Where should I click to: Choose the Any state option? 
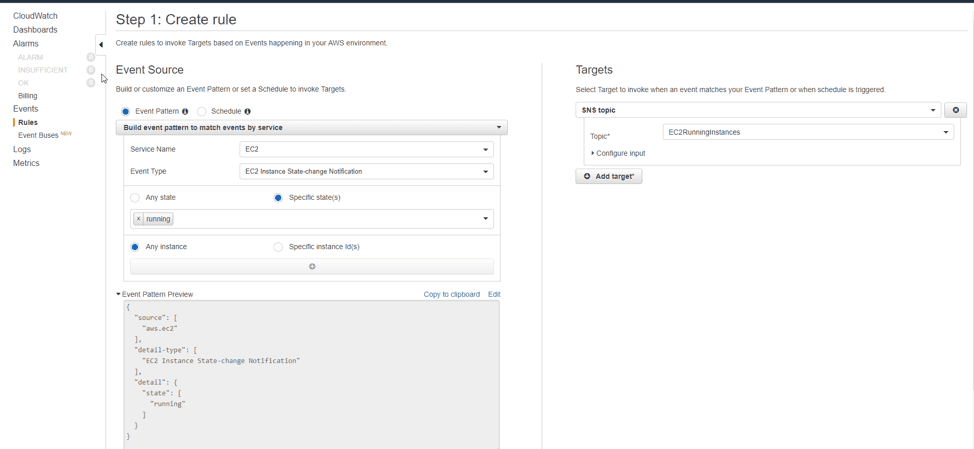(x=135, y=197)
